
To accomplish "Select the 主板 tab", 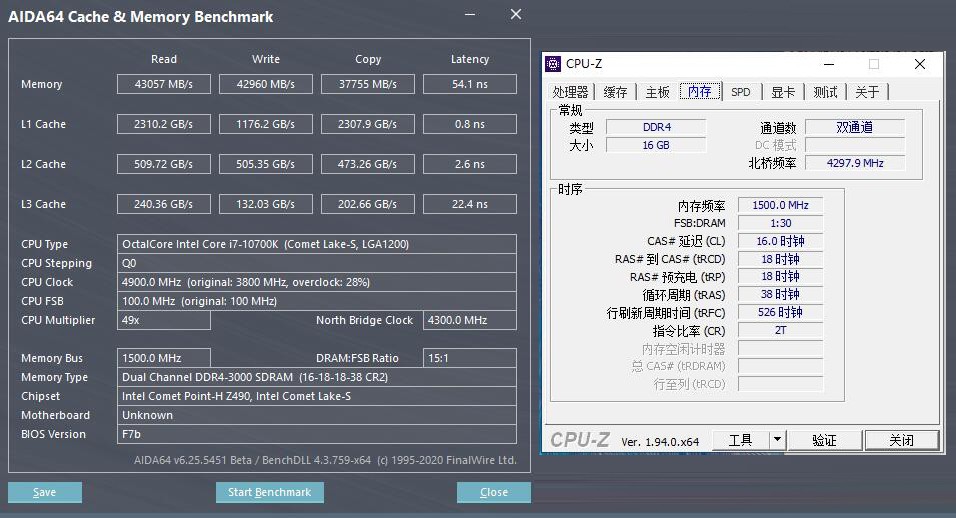I will [657, 92].
